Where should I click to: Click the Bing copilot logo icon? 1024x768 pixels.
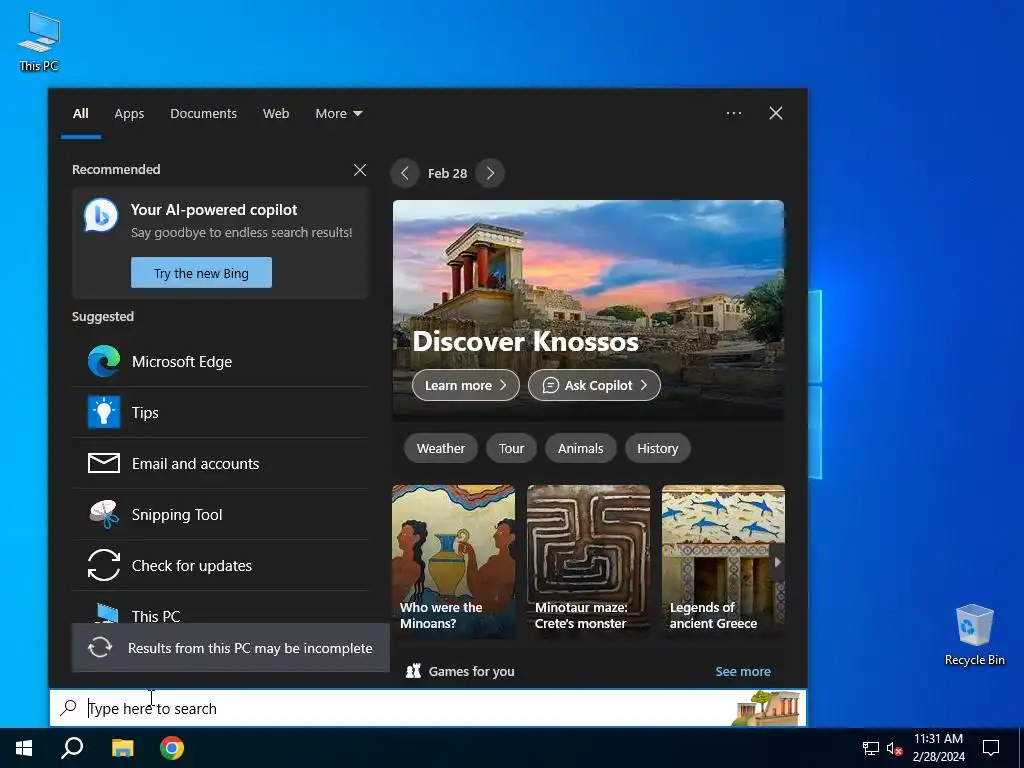pyautogui.click(x=101, y=215)
